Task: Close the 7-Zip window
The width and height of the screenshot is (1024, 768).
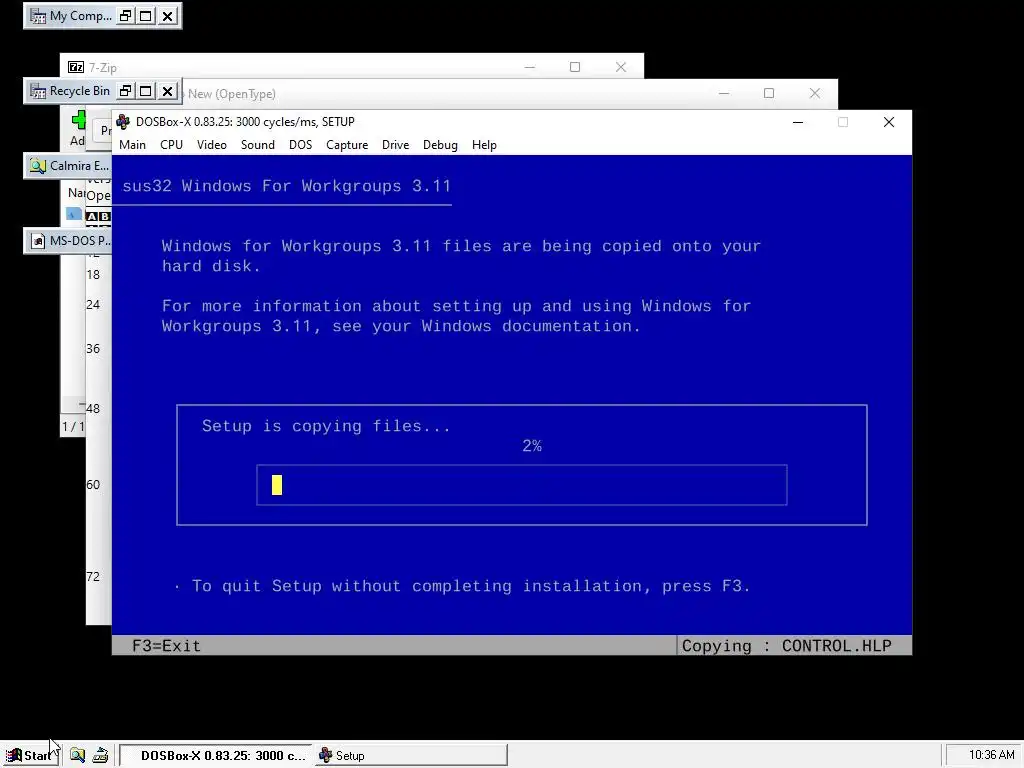Action: click(620, 67)
